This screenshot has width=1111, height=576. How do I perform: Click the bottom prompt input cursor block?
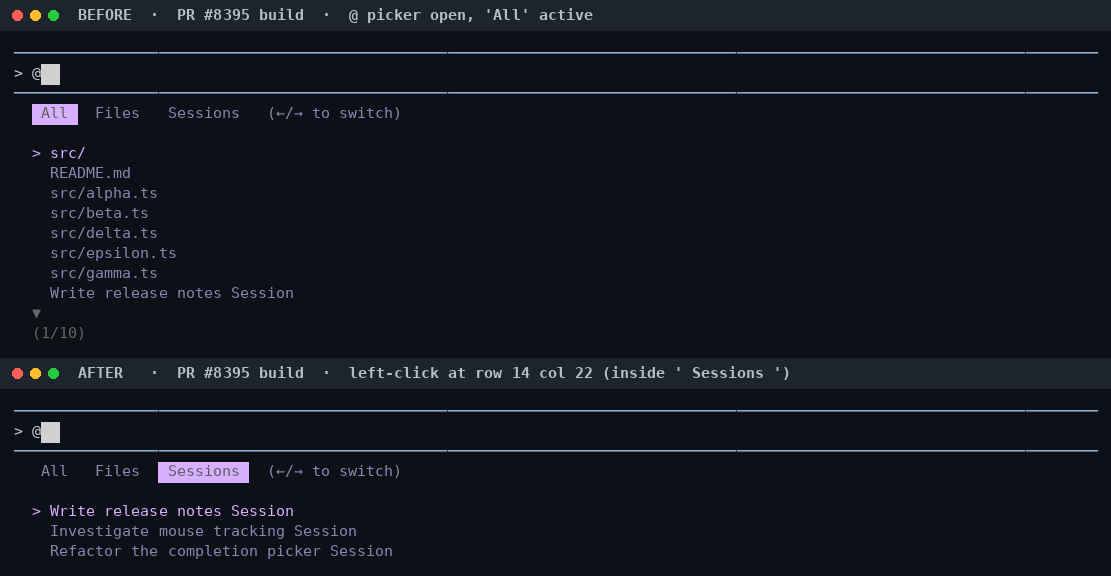pos(50,432)
